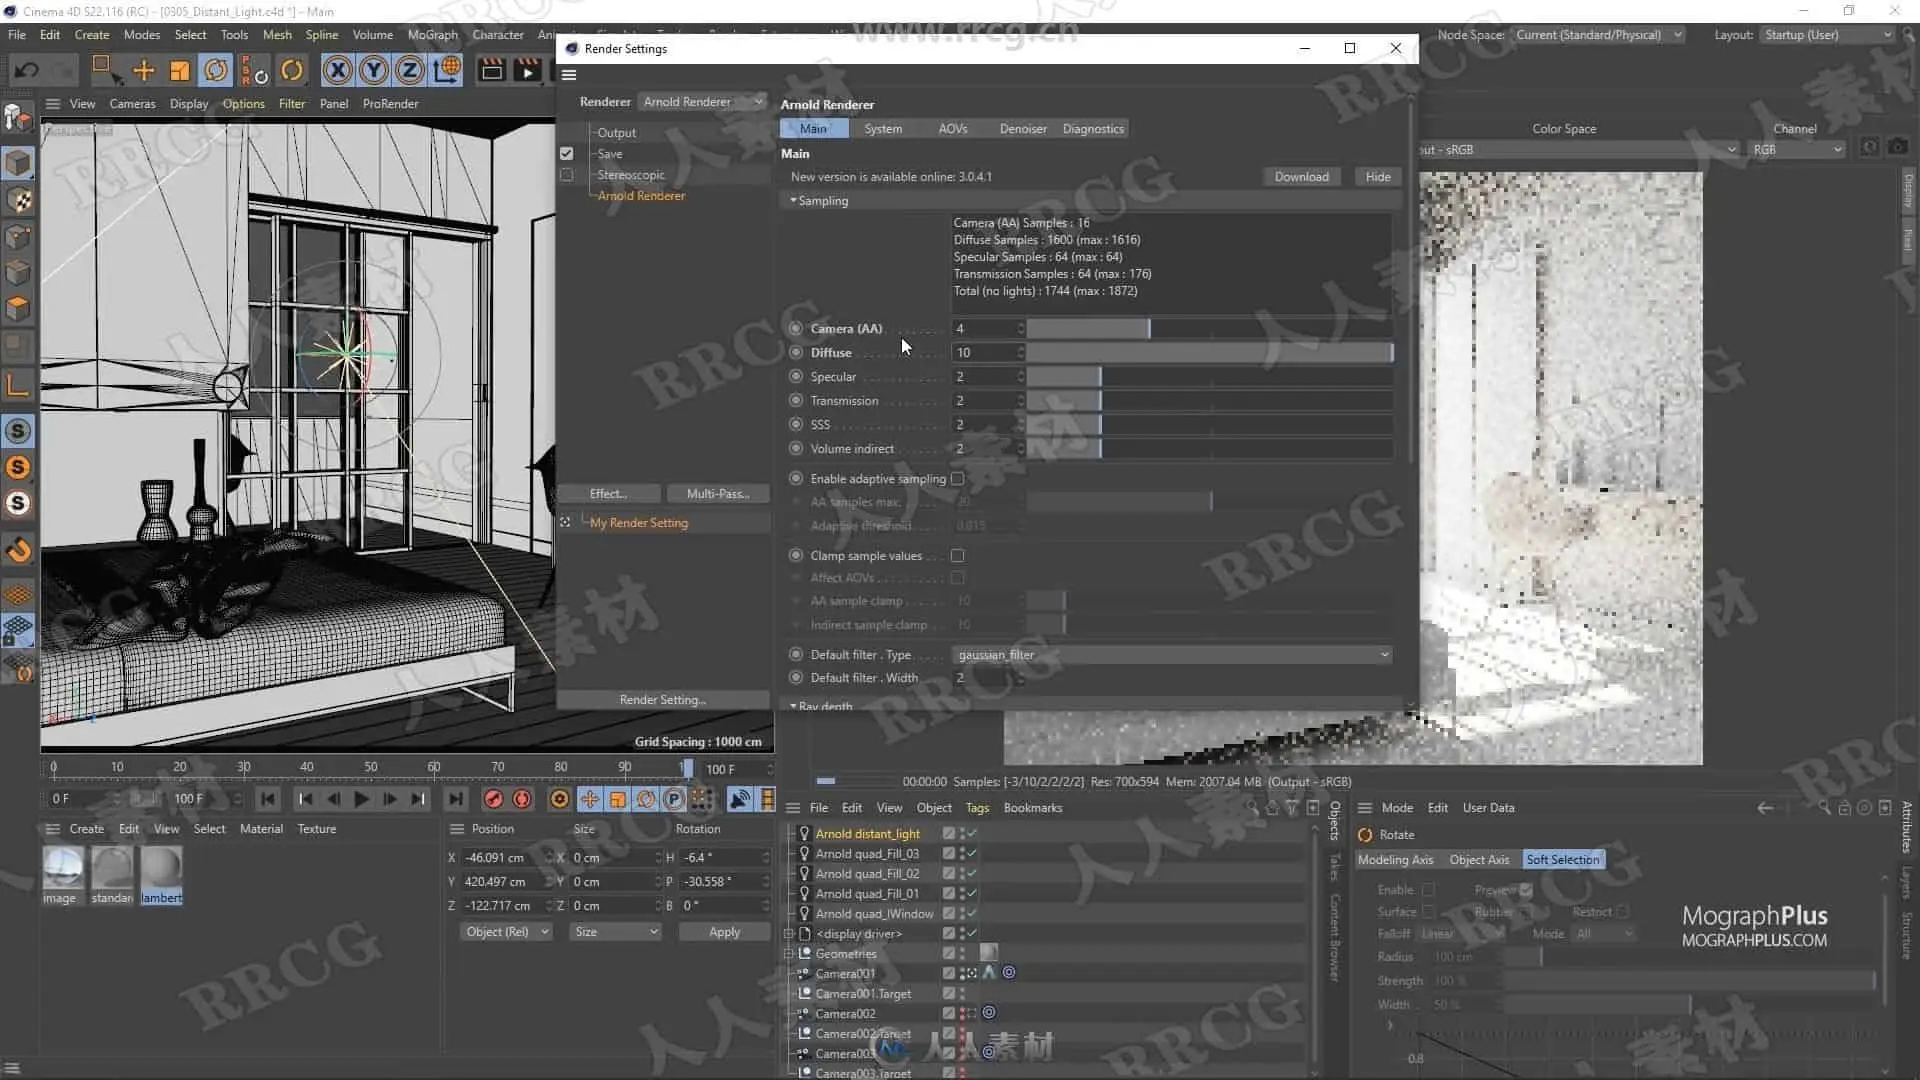The width and height of the screenshot is (1920, 1080).
Task: Collapse the Sampling section
Action: tap(794, 201)
